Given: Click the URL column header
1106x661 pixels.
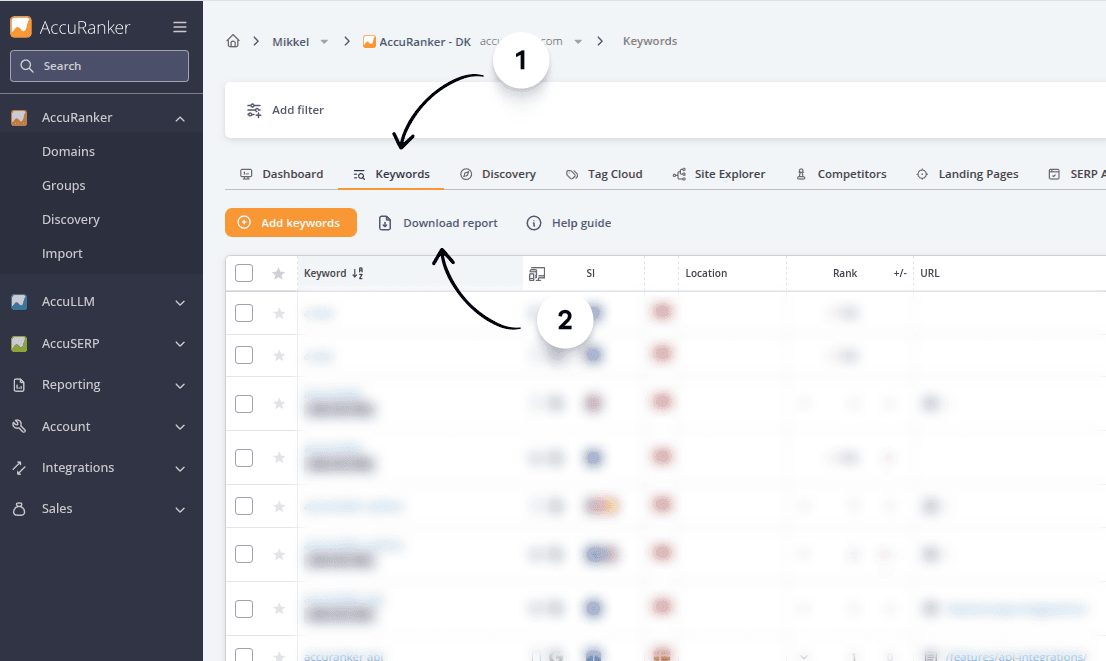Looking at the screenshot, I should [x=930, y=274].
